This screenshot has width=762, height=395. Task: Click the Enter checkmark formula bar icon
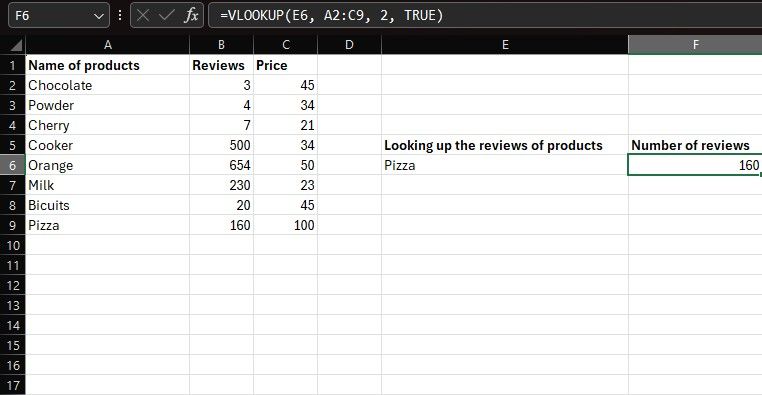click(166, 16)
